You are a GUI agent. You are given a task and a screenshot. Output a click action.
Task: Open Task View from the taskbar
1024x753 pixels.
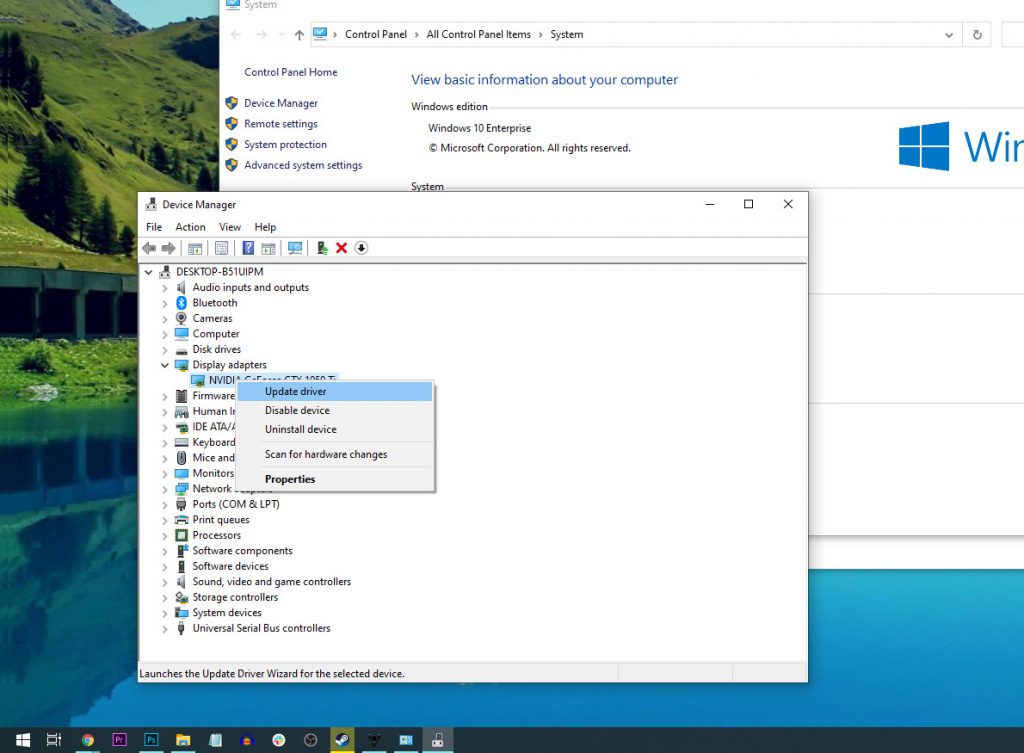click(x=54, y=740)
